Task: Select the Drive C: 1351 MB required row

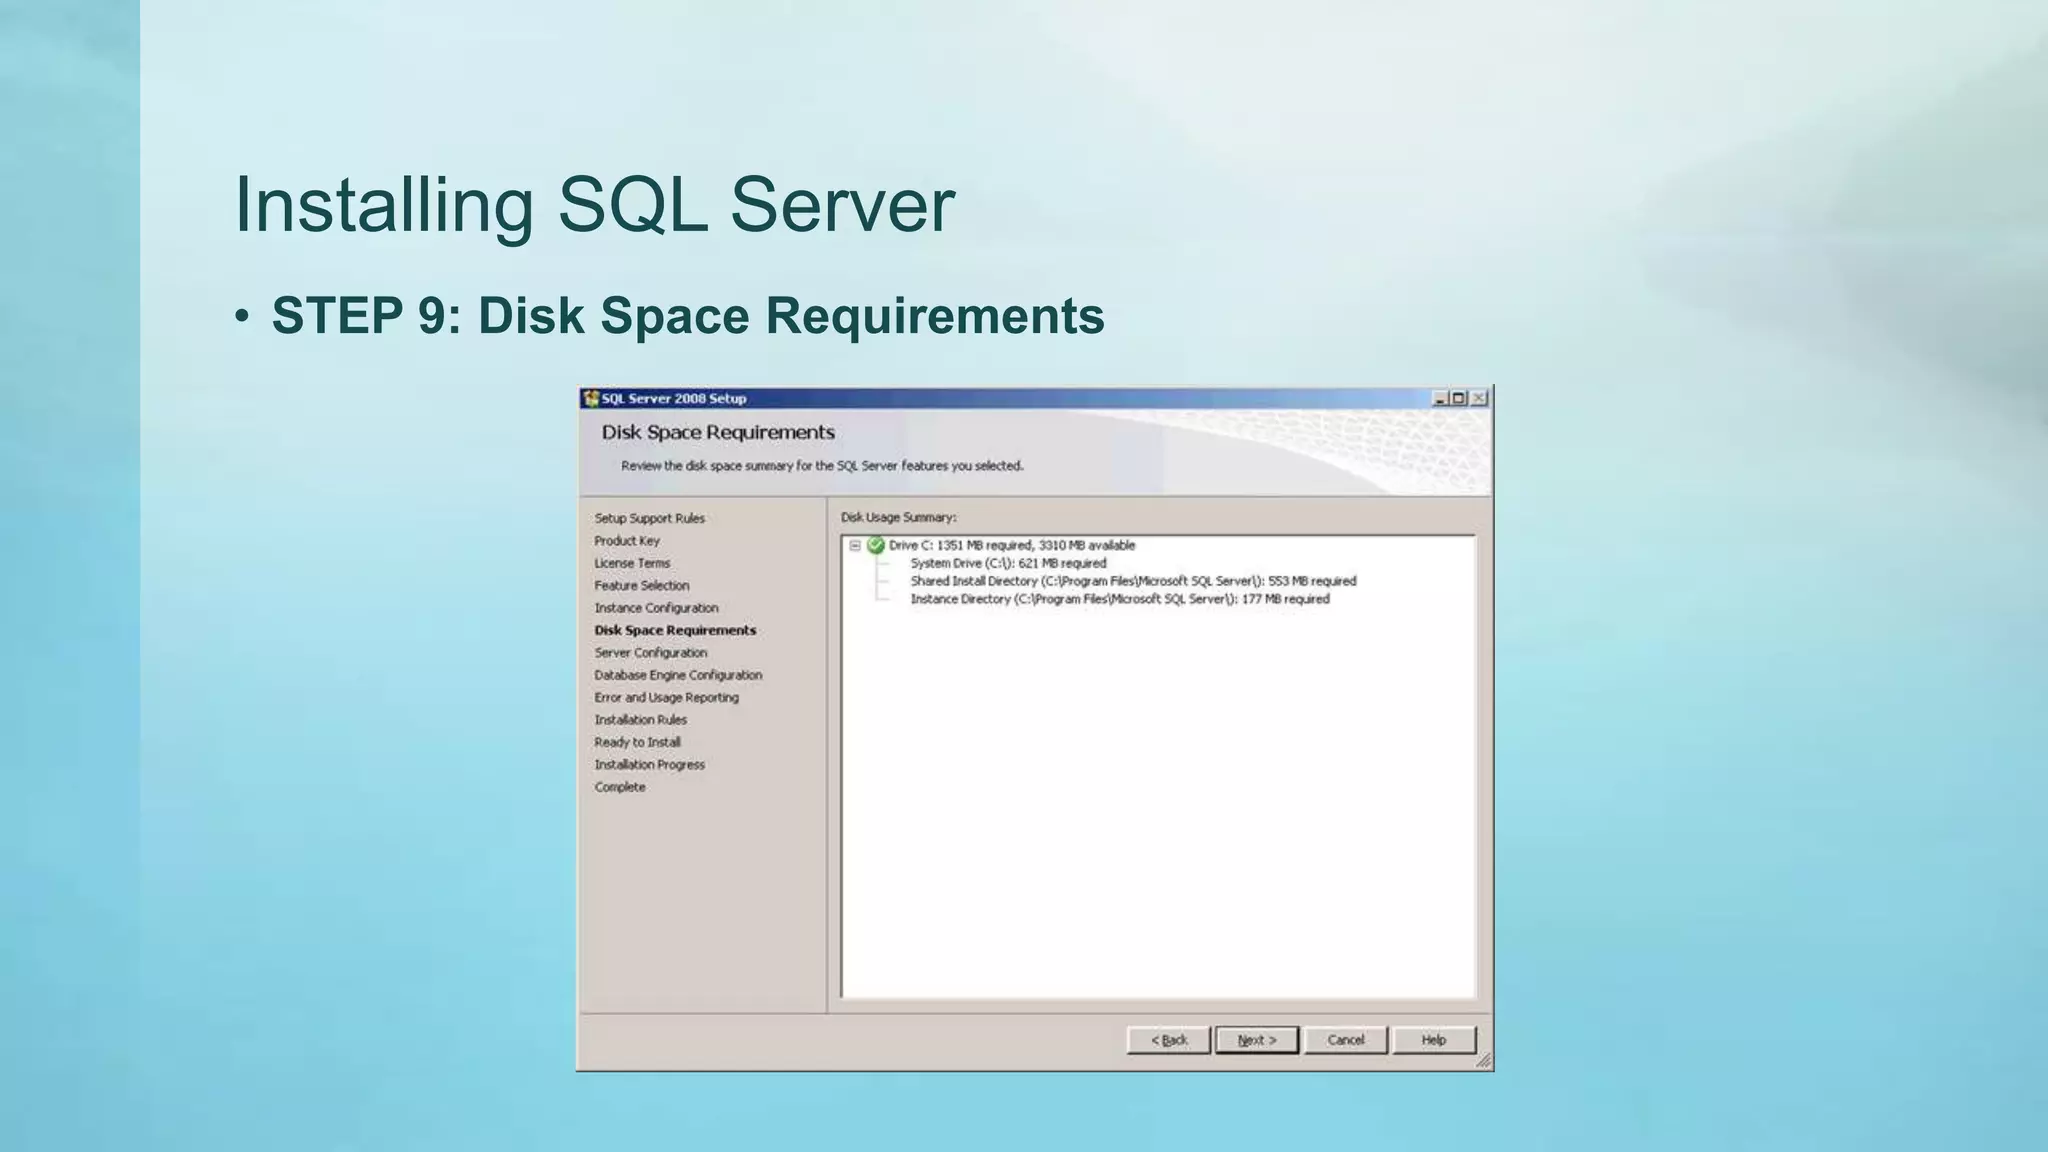Action: tap(1011, 545)
